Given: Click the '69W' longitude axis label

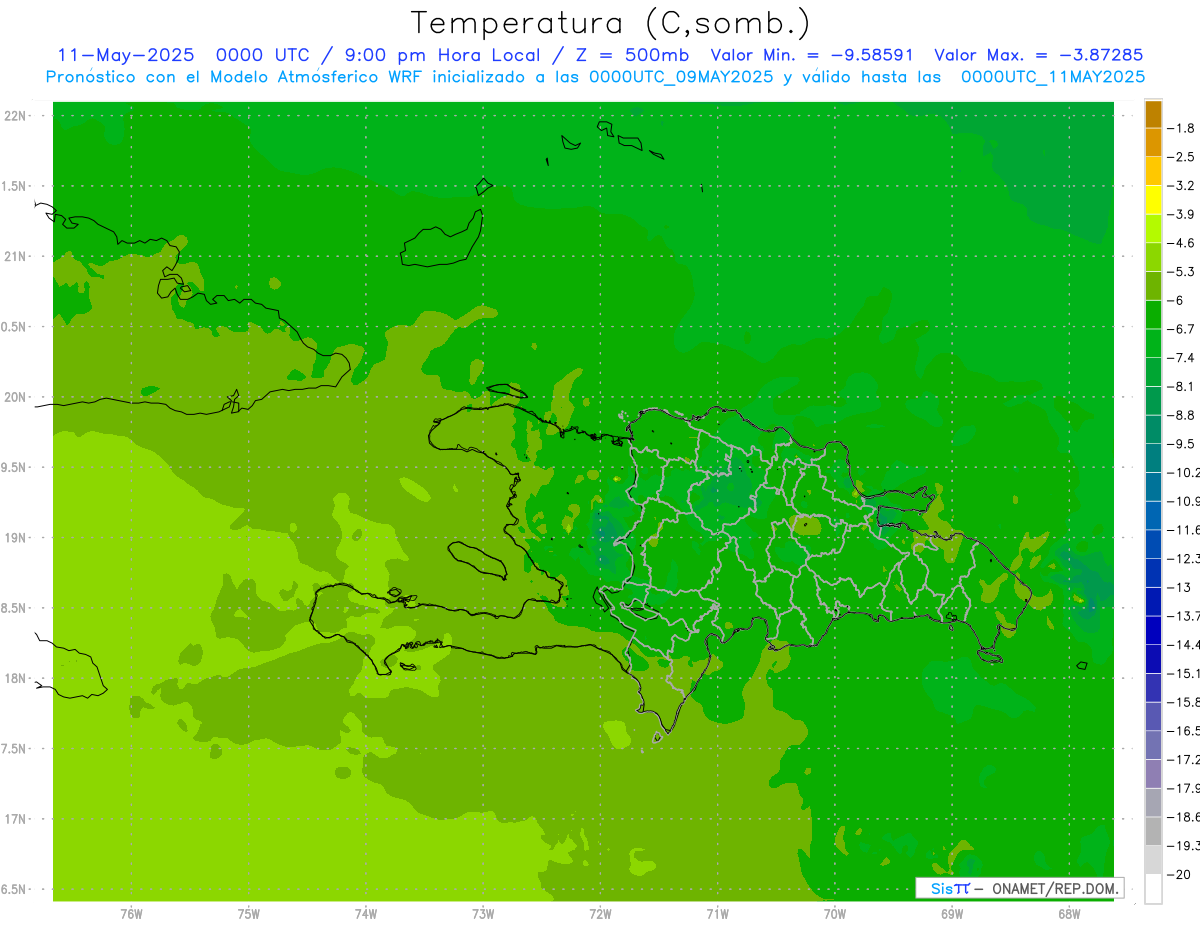Looking at the screenshot, I should [x=952, y=914].
